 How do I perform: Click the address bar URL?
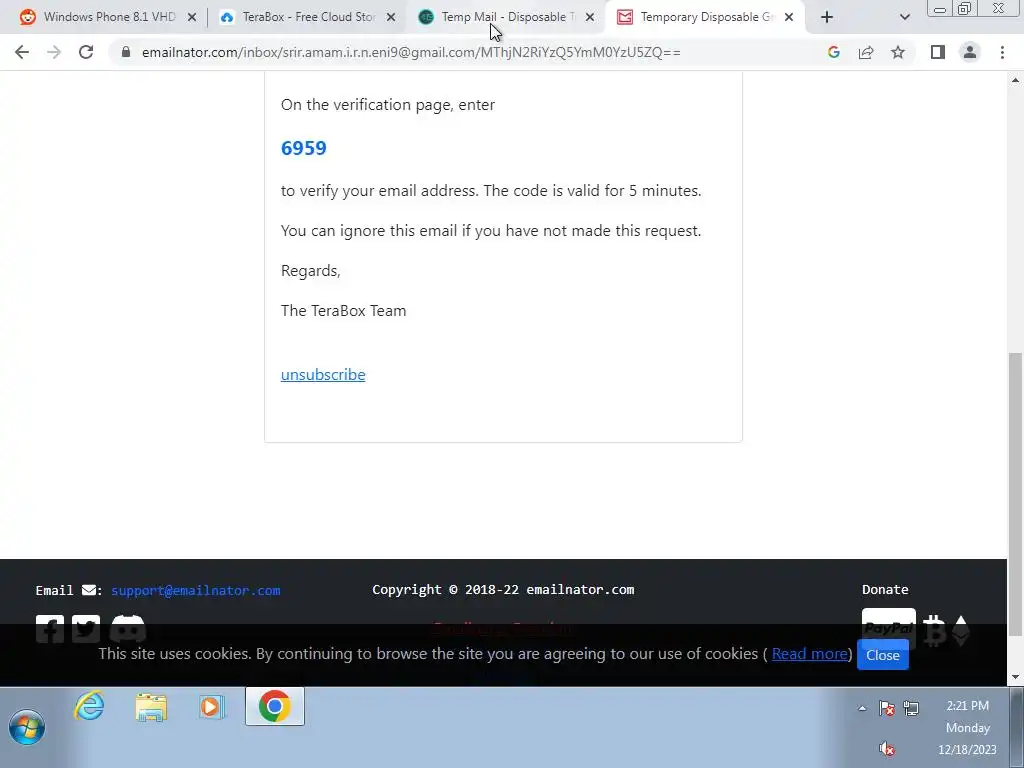point(411,52)
